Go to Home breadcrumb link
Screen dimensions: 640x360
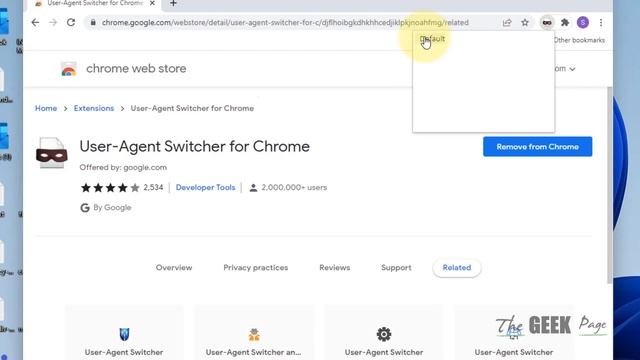coord(46,108)
